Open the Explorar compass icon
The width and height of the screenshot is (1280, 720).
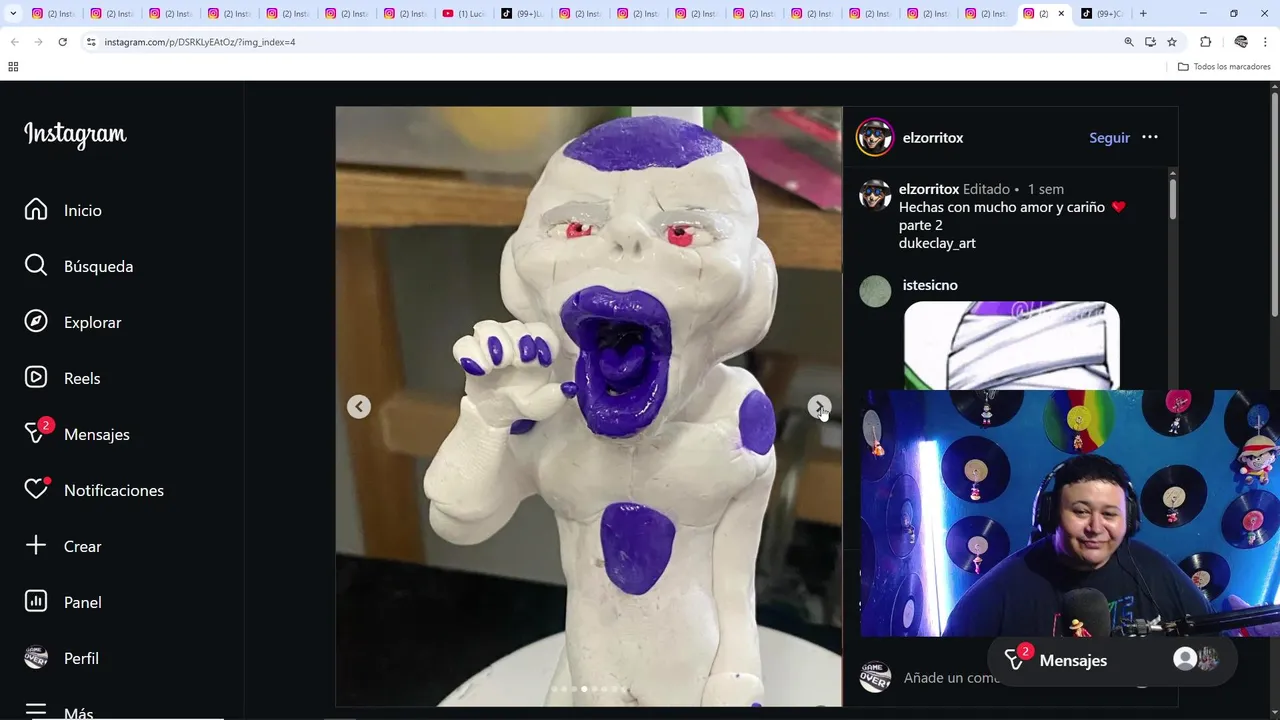(36, 322)
